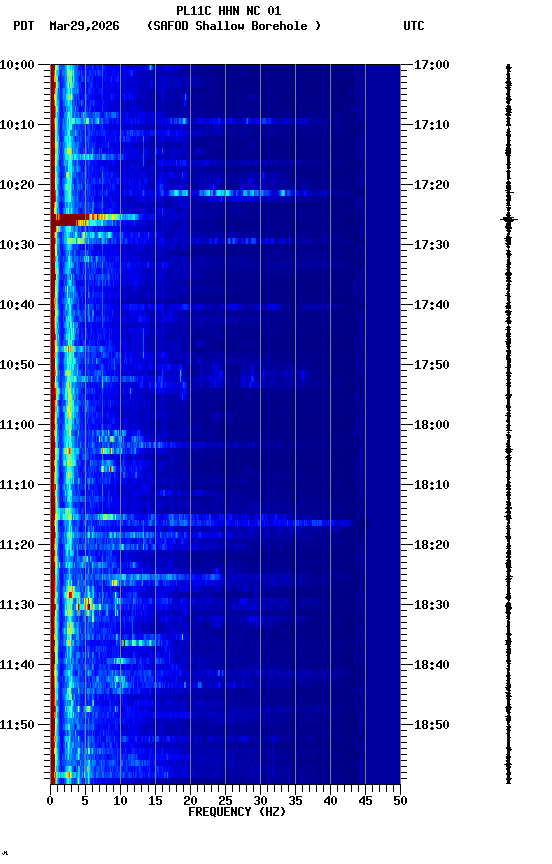Click the 18:20 UTC time label
Viewport: 552px width, 864px height.
(432, 545)
